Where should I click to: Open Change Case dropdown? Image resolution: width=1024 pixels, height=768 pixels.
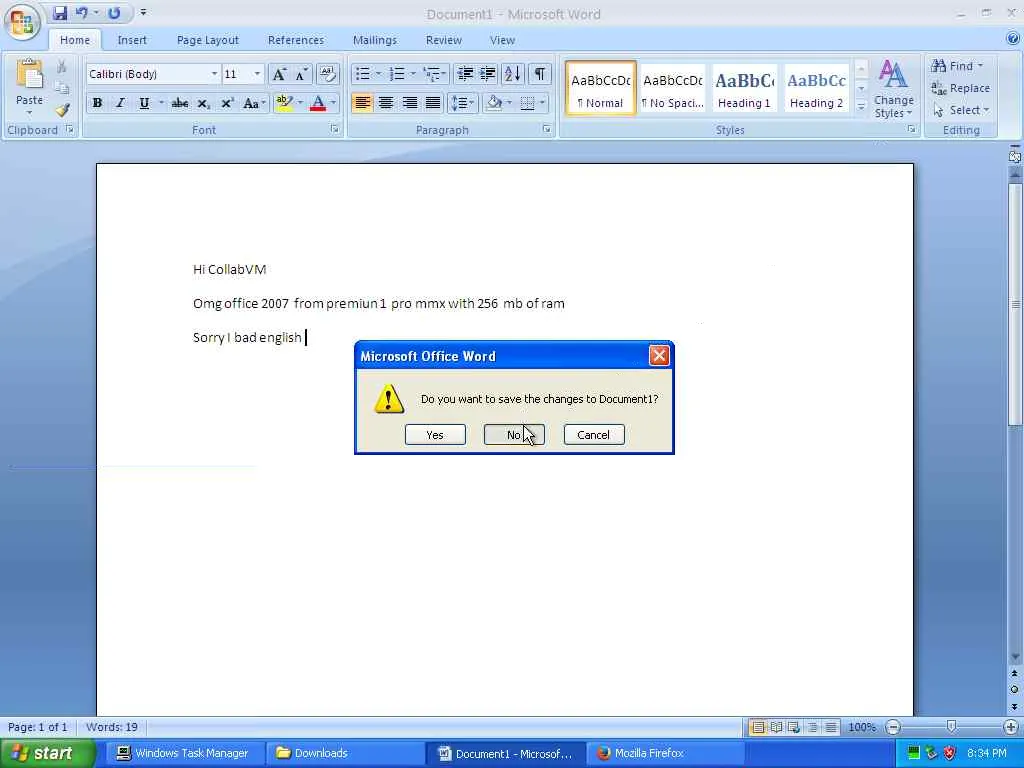pyautogui.click(x=253, y=103)
